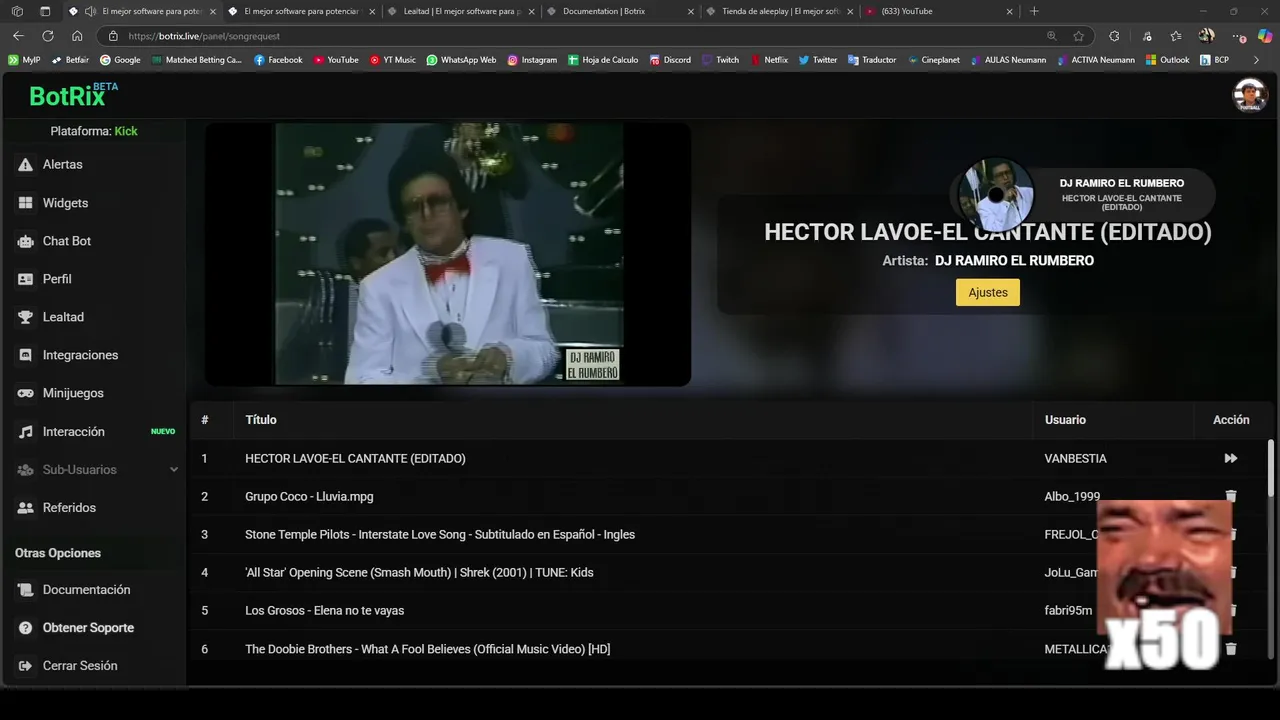Image resolution: width=1280 pixels, height=720 pixels.
Task: Click the video player thumbnail of Hector Lavoe
Action: 448,254
